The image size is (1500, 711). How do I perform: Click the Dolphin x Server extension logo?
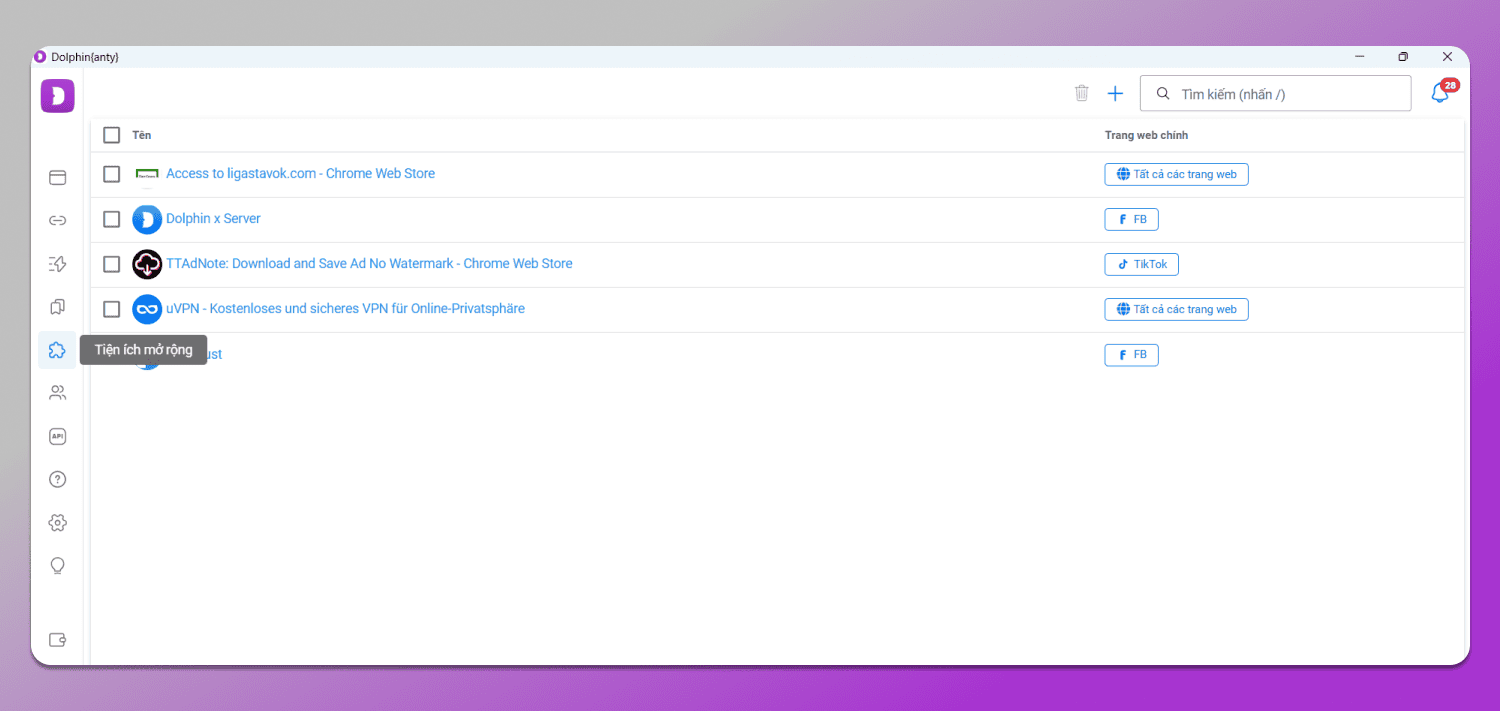pos(147,219)
